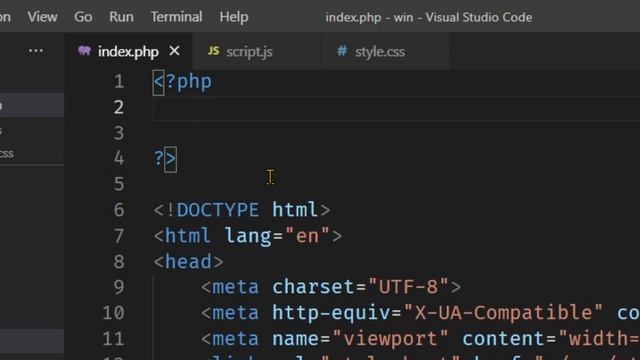
Task: Click line number 4 in the gutter
Action: tap(119, 159)
